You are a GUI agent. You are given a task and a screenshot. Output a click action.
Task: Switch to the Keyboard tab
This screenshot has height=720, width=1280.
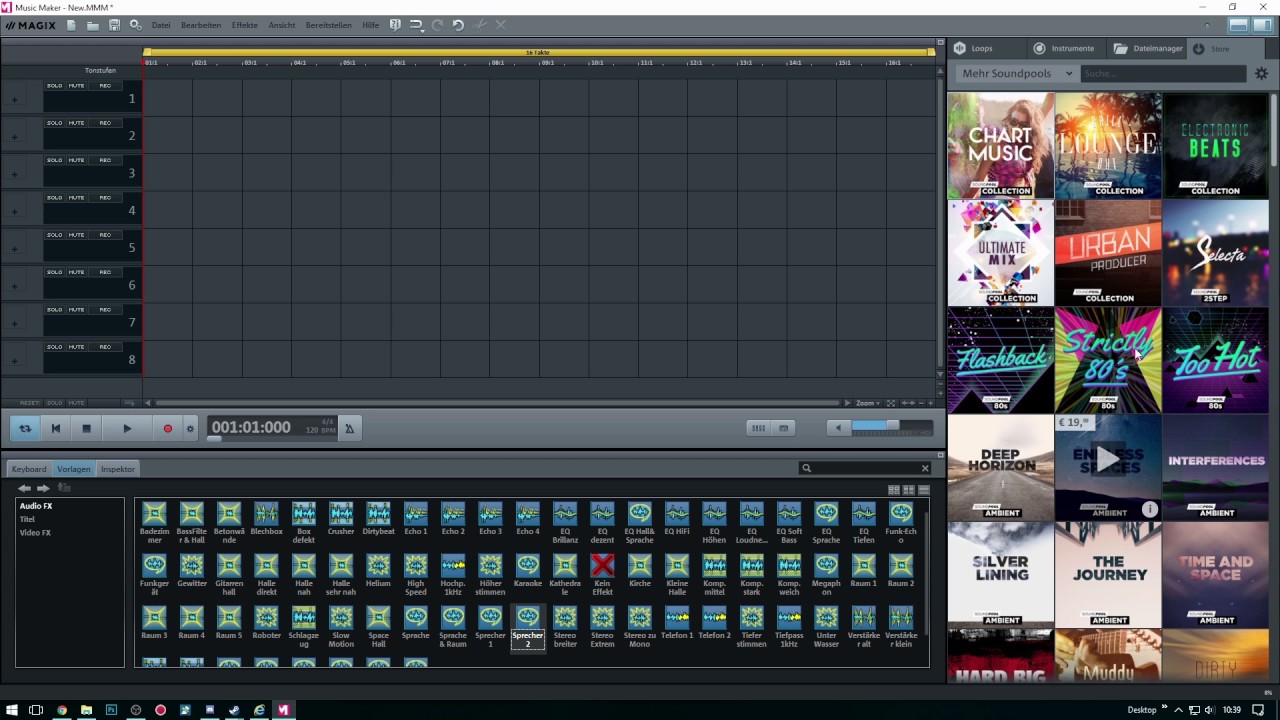[x=29, y=469]
